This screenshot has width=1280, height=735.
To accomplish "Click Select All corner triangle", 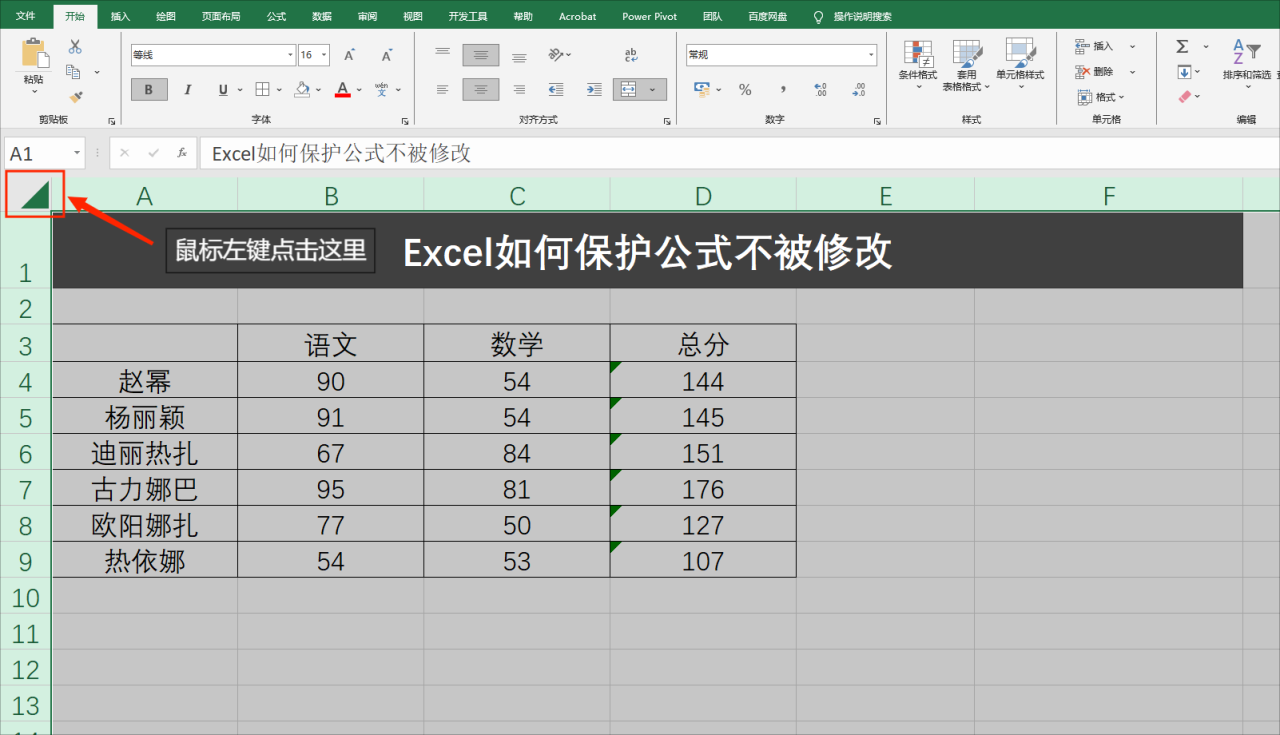I will click(x=35, y=194).
